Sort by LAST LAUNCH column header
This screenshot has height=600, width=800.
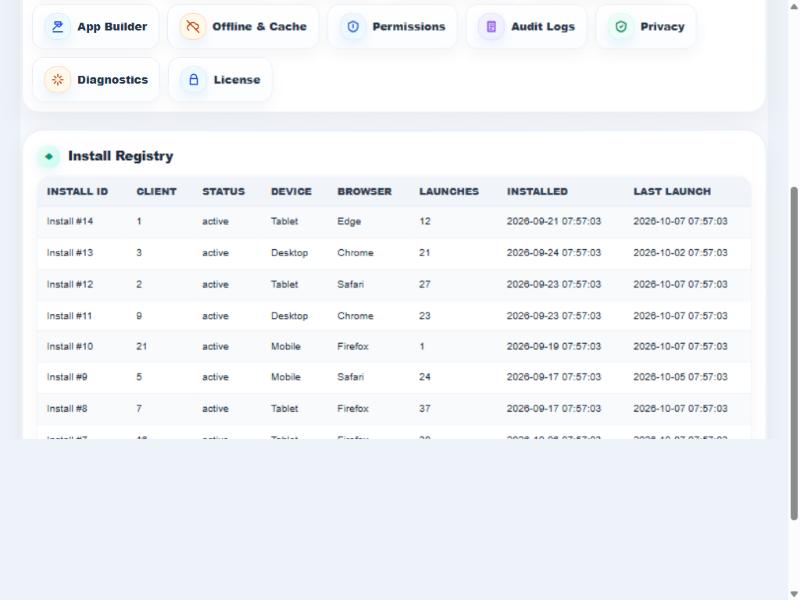click(x=672, y=191)
